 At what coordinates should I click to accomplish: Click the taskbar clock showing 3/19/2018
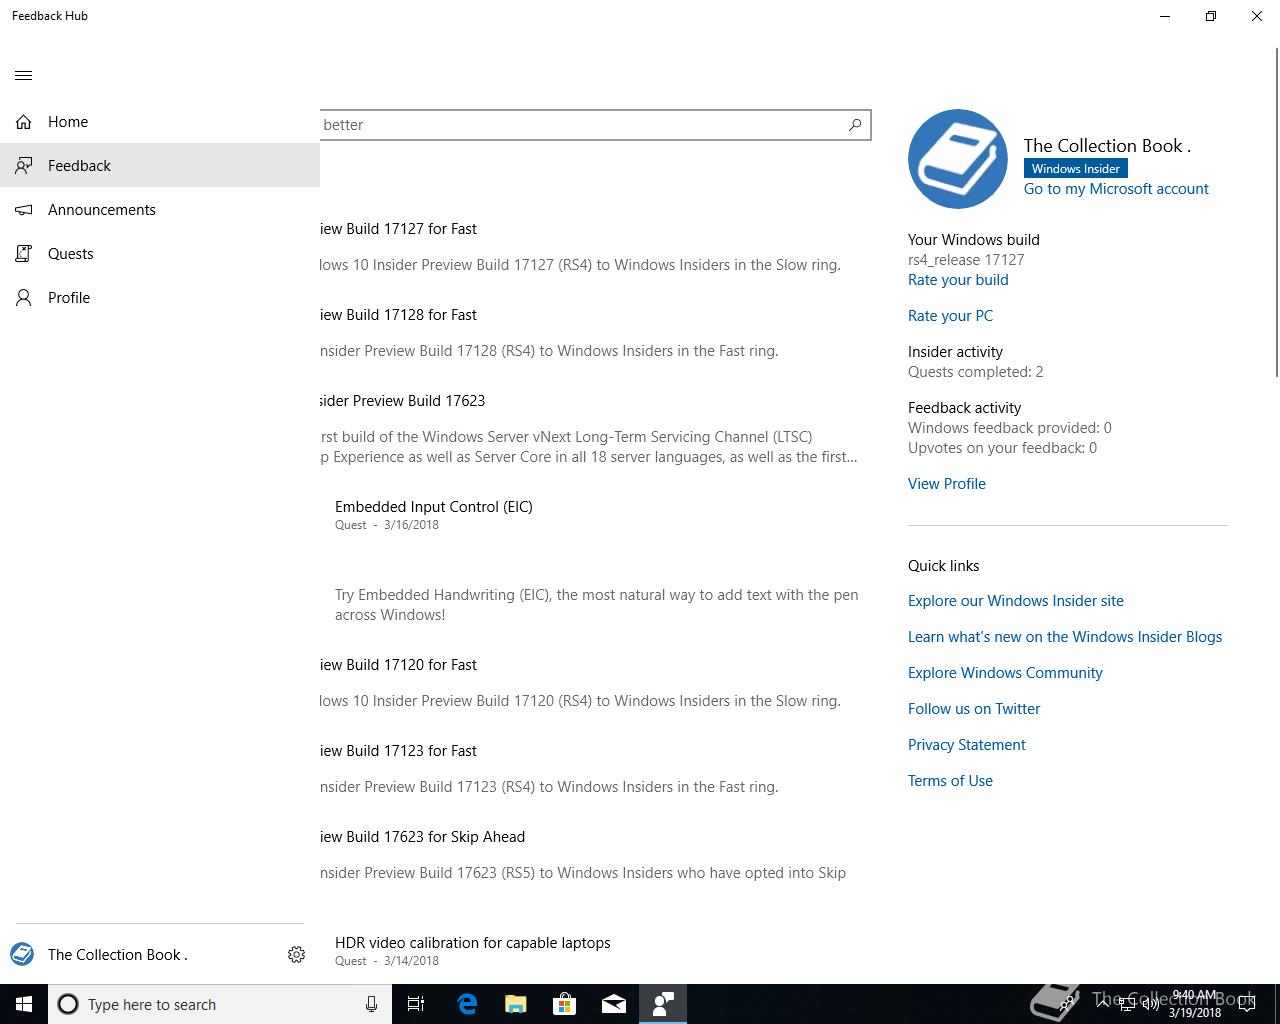1195,1004
